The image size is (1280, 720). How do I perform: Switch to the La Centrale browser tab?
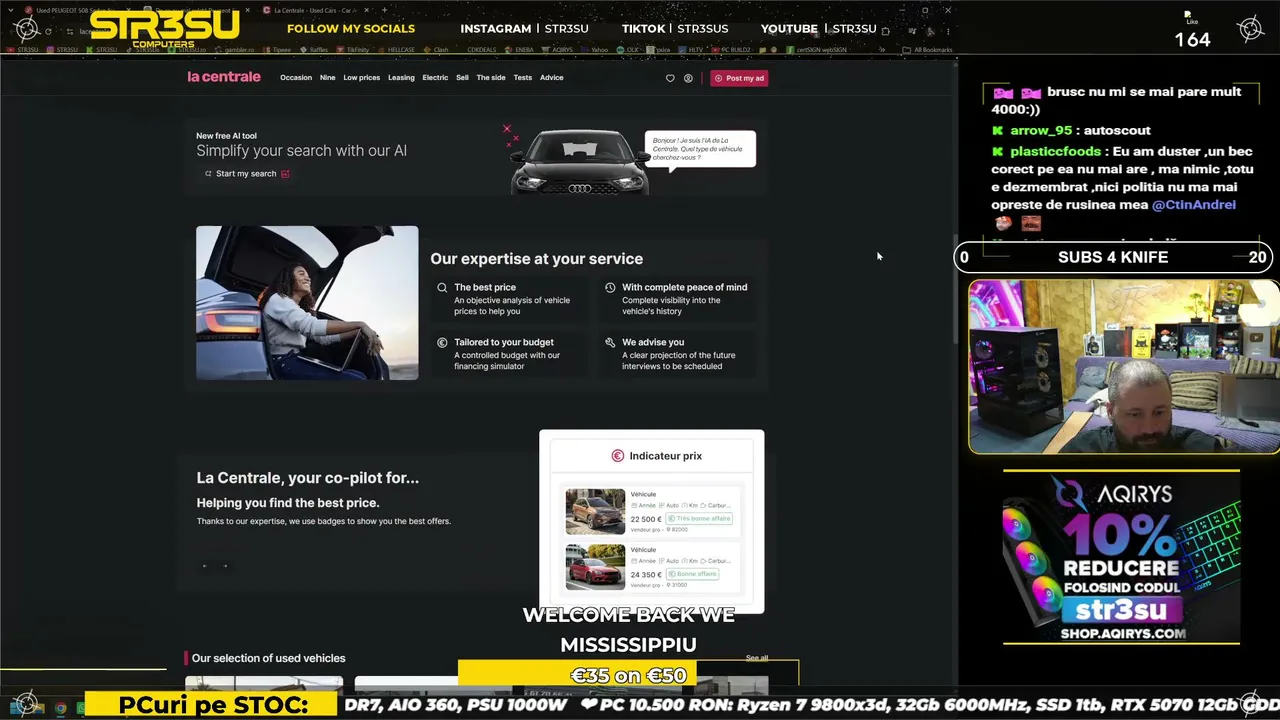[x=316, y=10]
